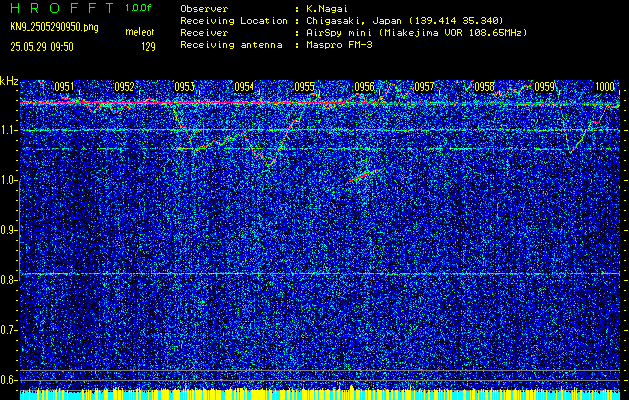Screen dimensions: 629x400
Task: Click the Observer field label
Action: coord(204,9)
